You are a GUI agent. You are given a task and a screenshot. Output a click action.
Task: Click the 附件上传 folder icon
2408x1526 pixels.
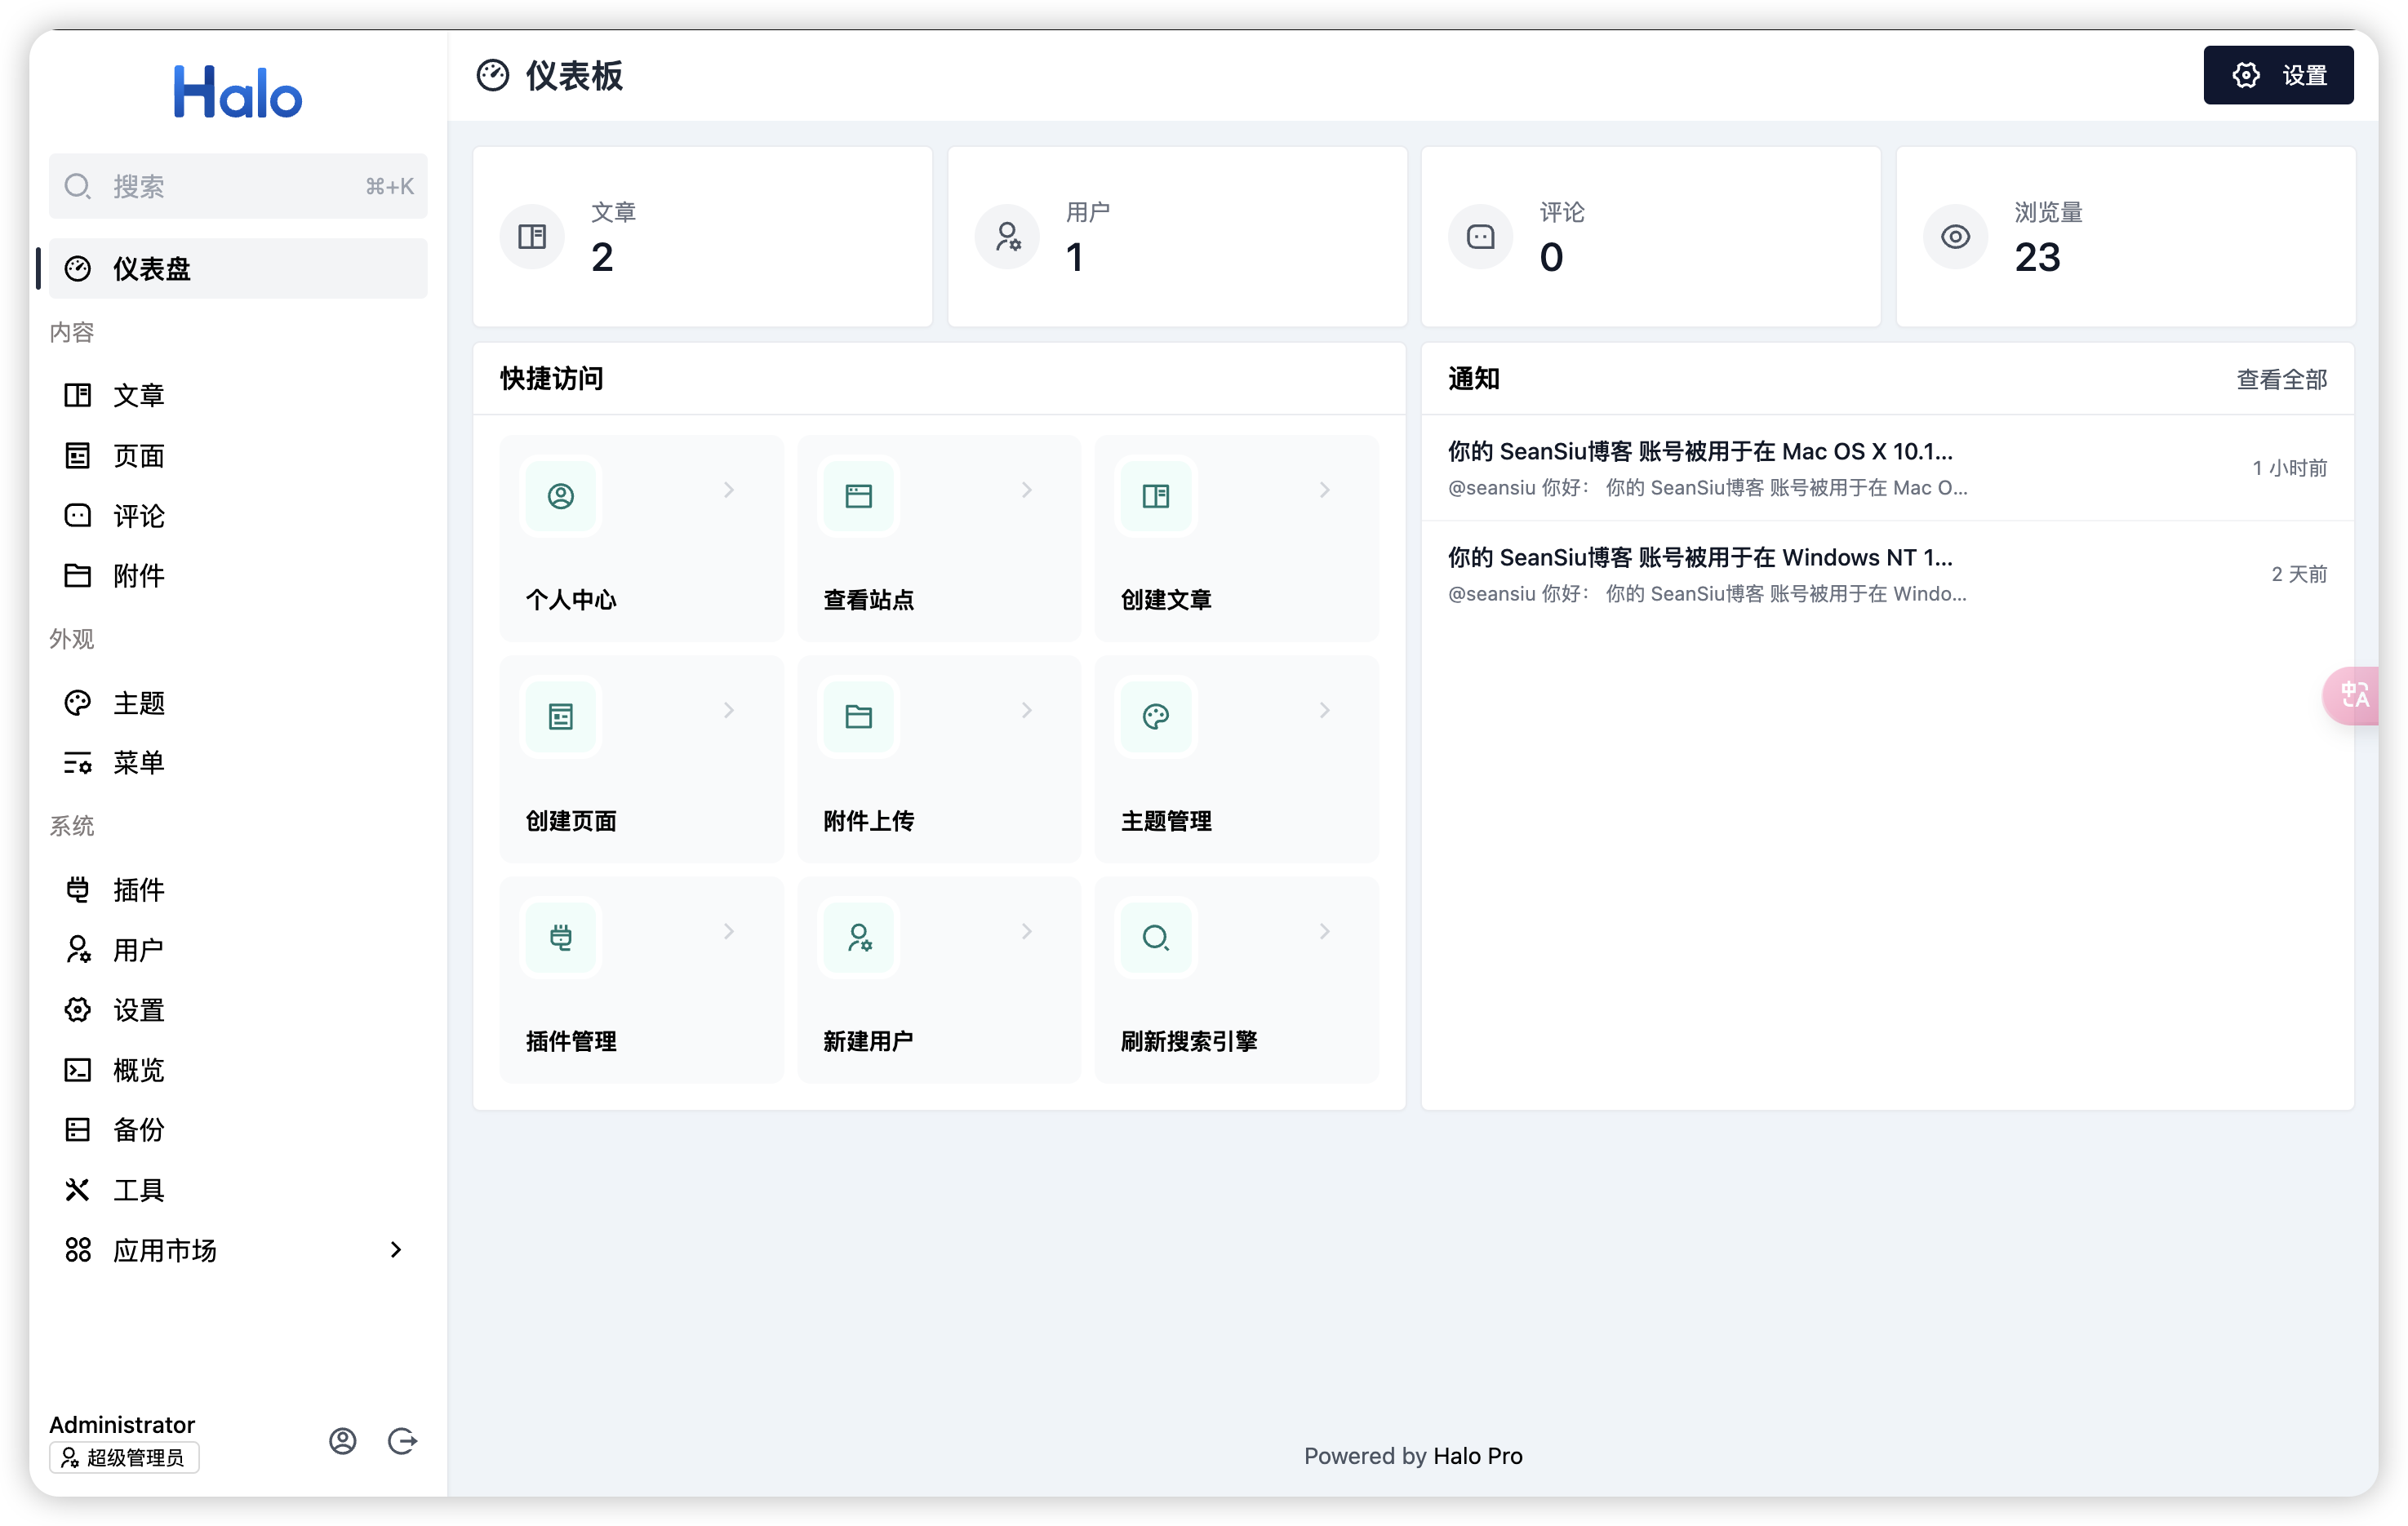859,717
